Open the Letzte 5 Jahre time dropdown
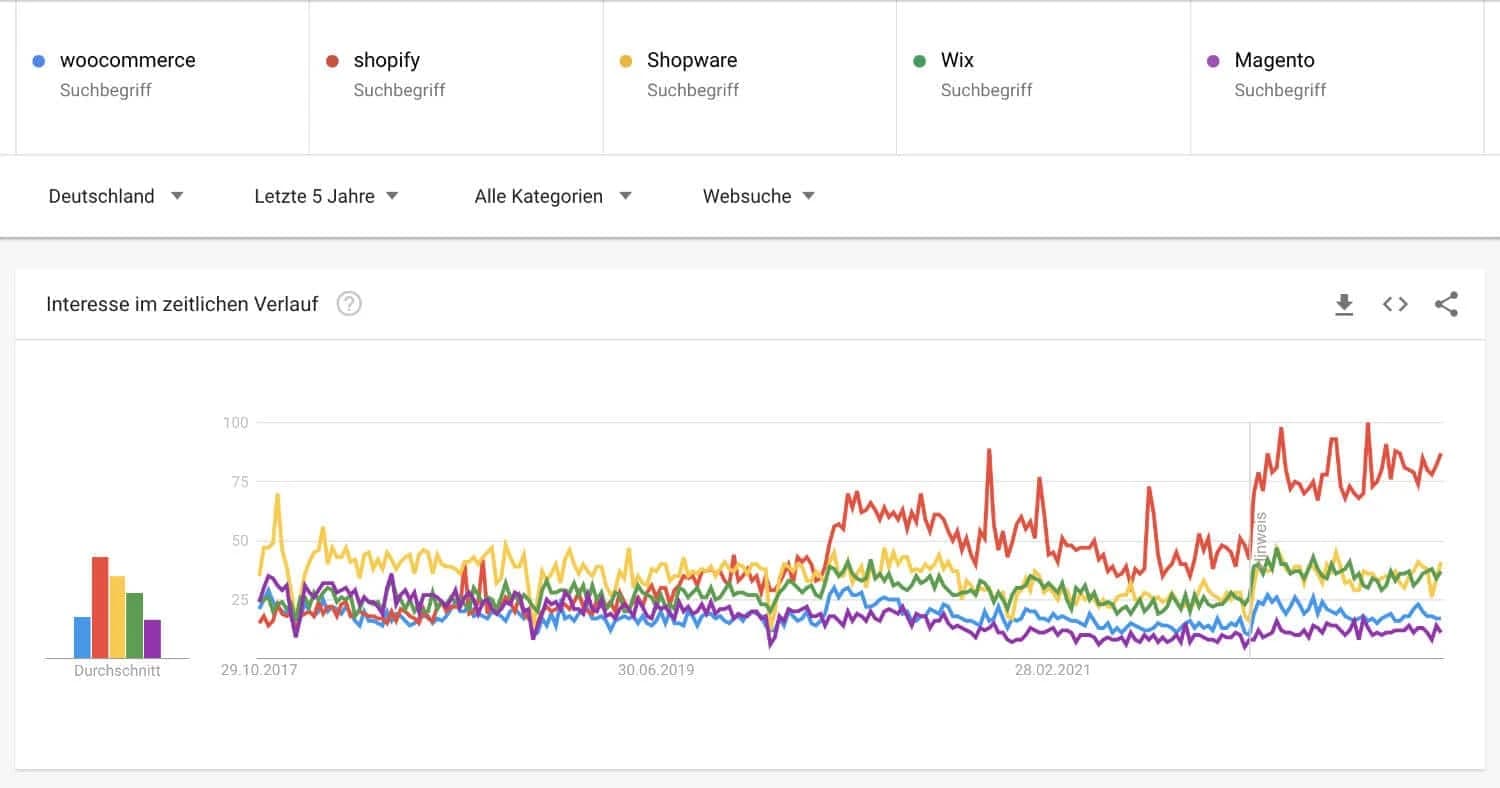The height and width of the screenshot is (788, 1500). 326,196
